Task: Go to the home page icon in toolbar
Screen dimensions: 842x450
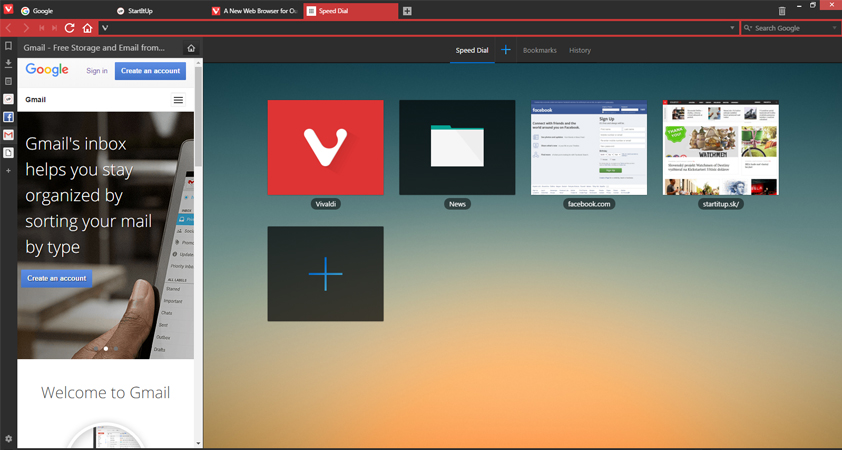Action: pyautogui.click(x=87, y=28)
